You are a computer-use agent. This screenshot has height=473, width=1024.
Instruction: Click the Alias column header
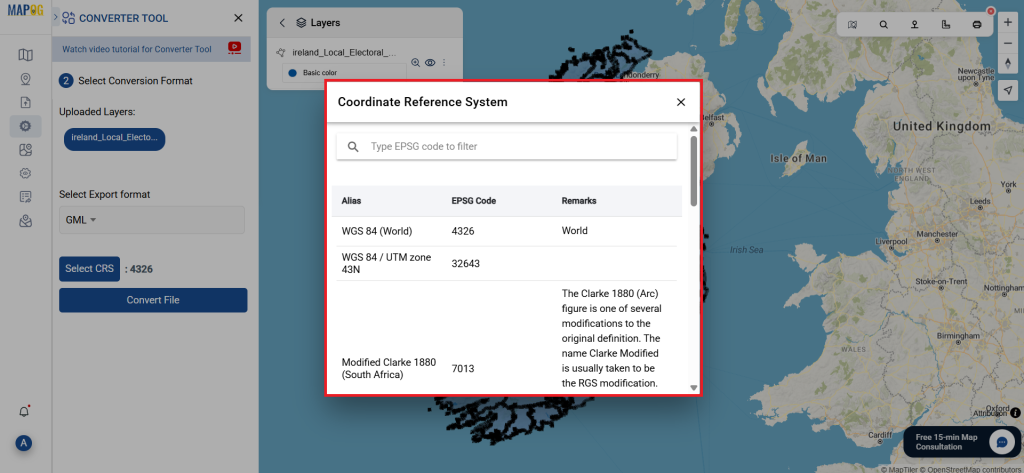[351, 201]
